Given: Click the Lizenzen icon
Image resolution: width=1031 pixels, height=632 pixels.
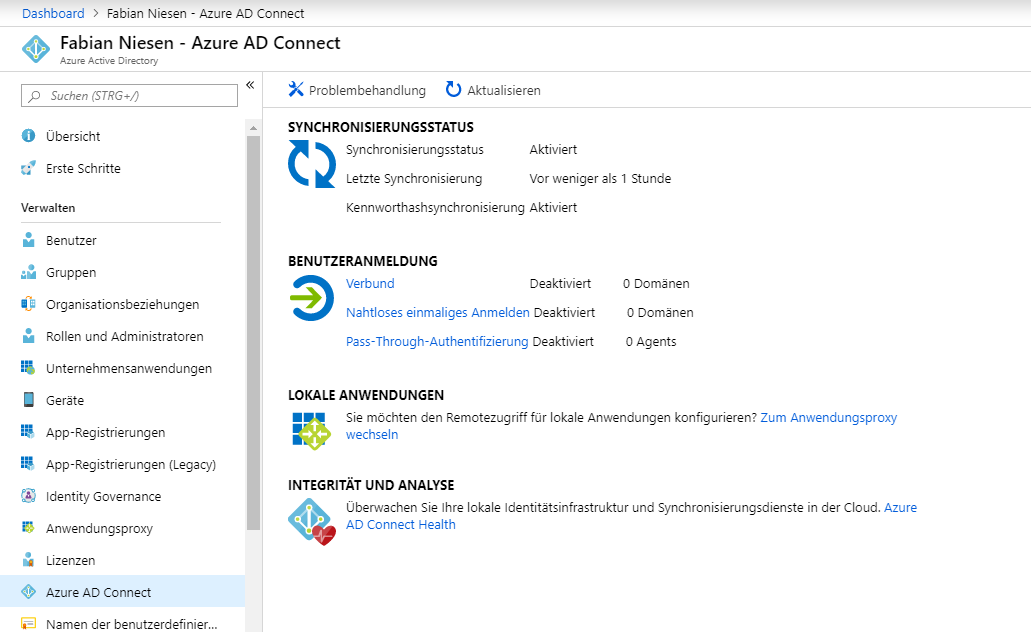Looking at the screenshot, I should tap(28, 560).
